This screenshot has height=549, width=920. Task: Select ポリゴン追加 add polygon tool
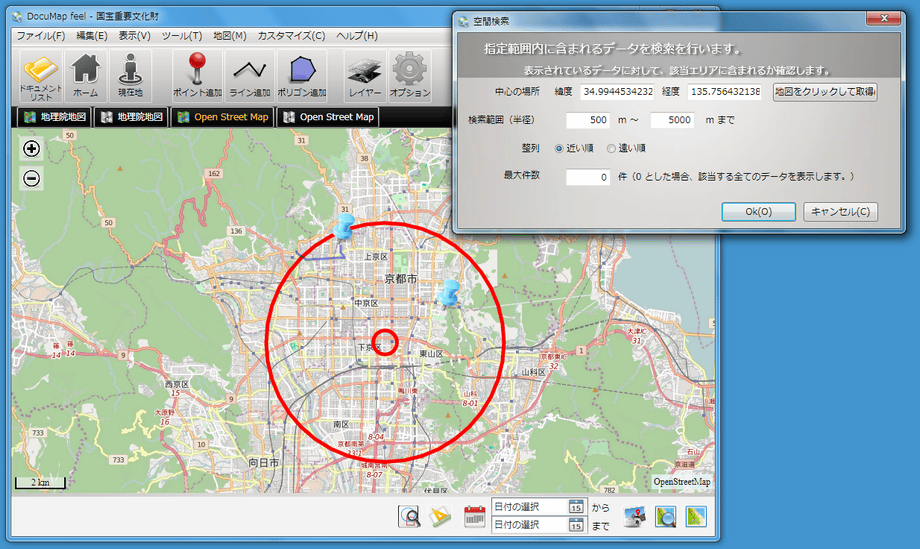coord(302,76)
